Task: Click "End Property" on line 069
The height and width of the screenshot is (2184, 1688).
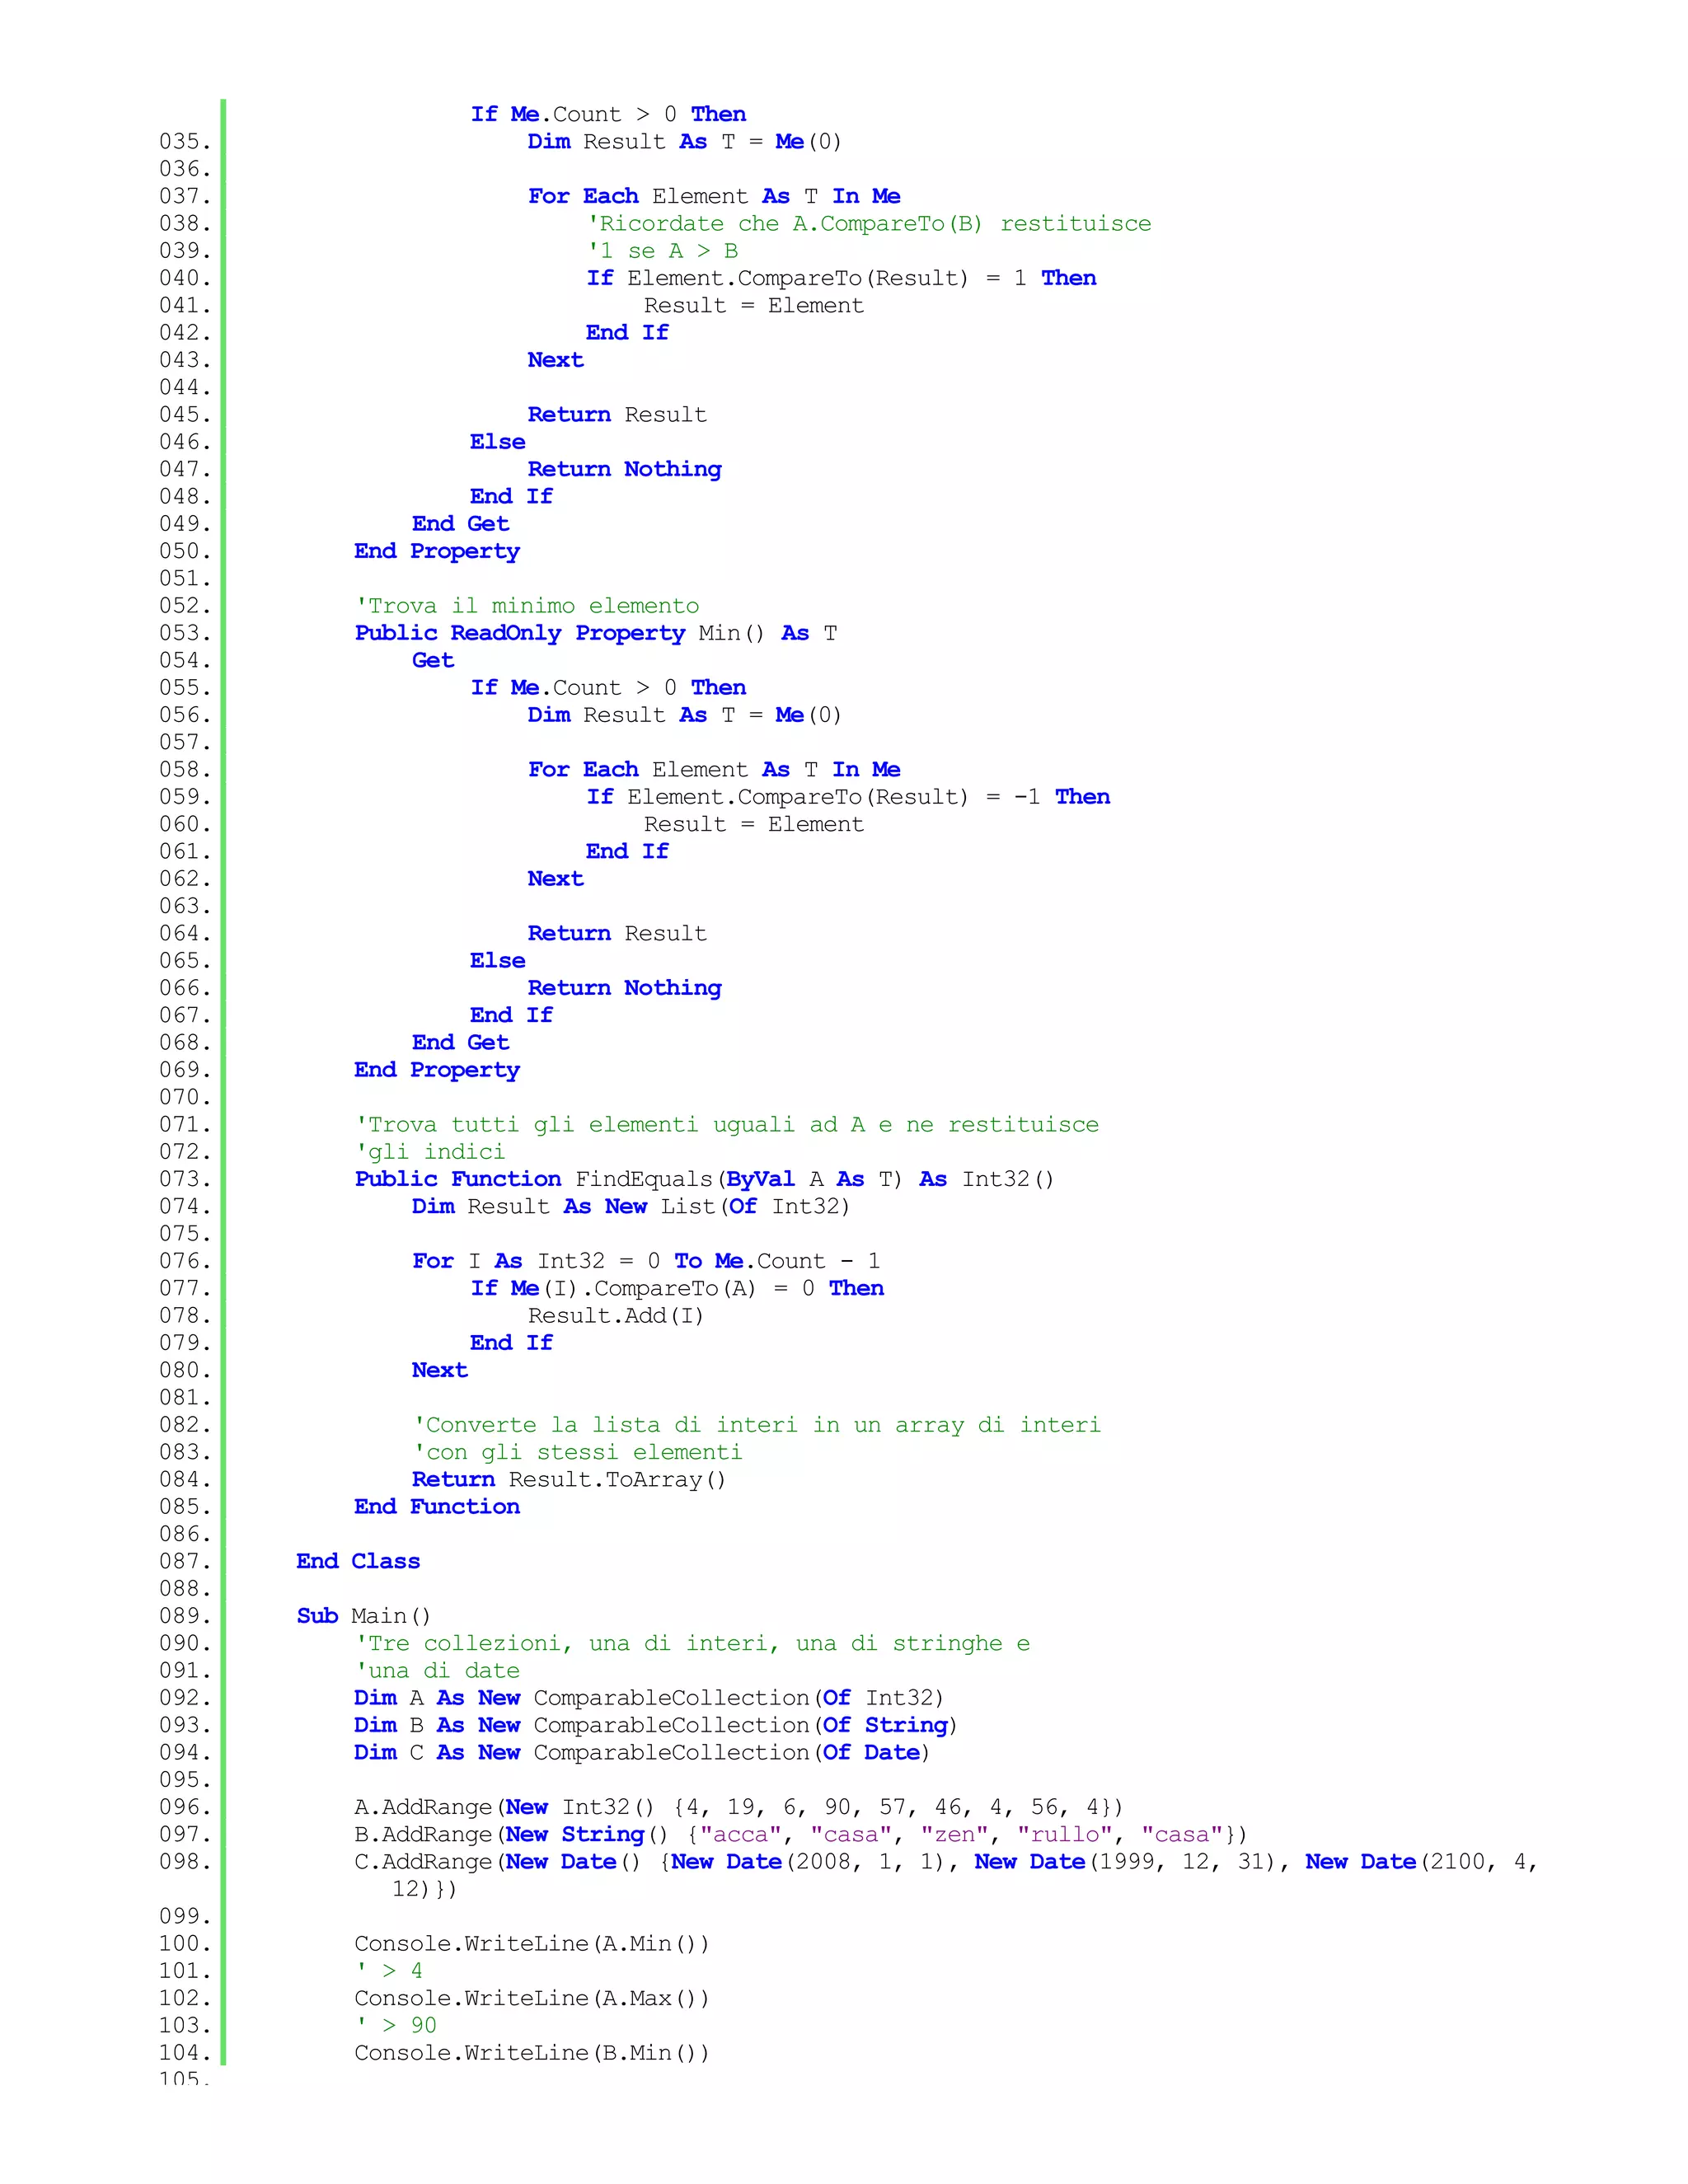Action: (437, 1070)
